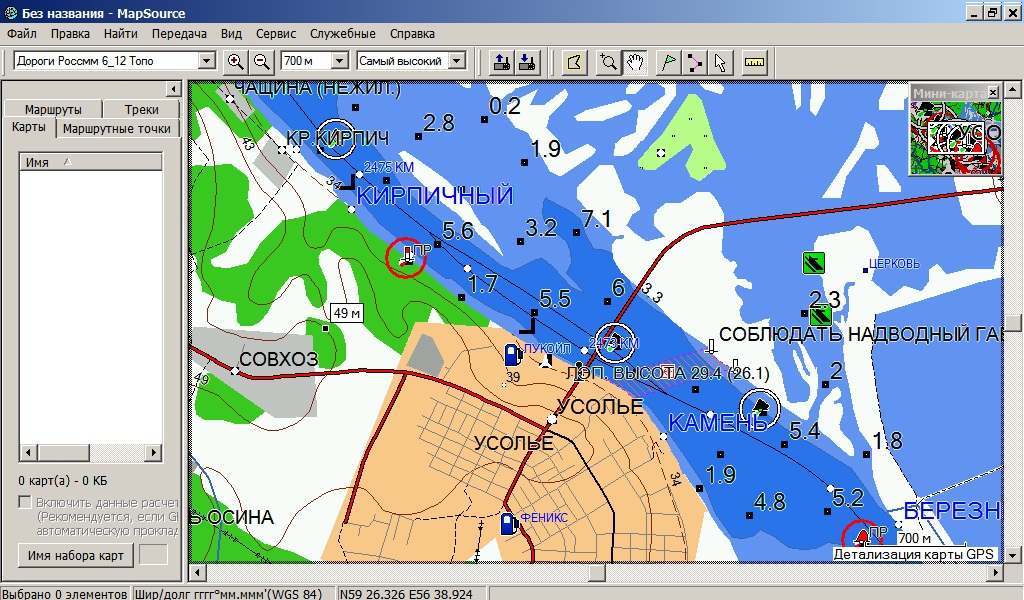Open the Сервис menu
Image resolution: width=1024 pixels, height=600 pixels.
276,34
